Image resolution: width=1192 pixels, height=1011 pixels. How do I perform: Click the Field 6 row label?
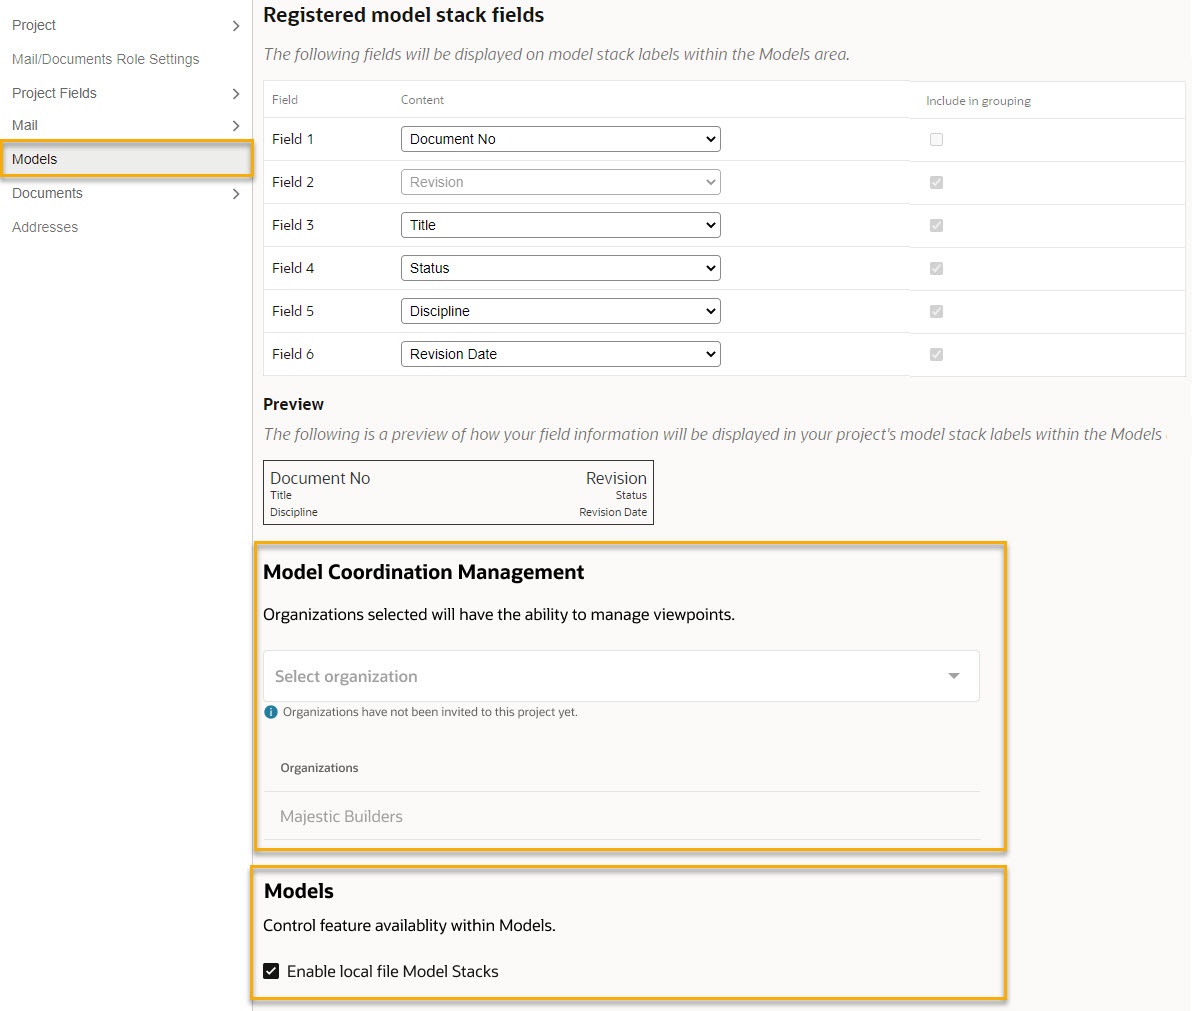(293, 354)
